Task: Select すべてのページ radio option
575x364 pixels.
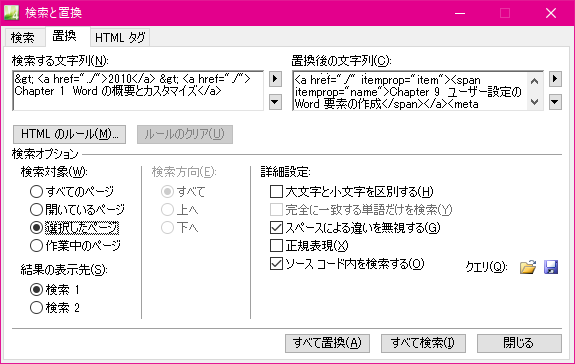Action: pos(72,191)
